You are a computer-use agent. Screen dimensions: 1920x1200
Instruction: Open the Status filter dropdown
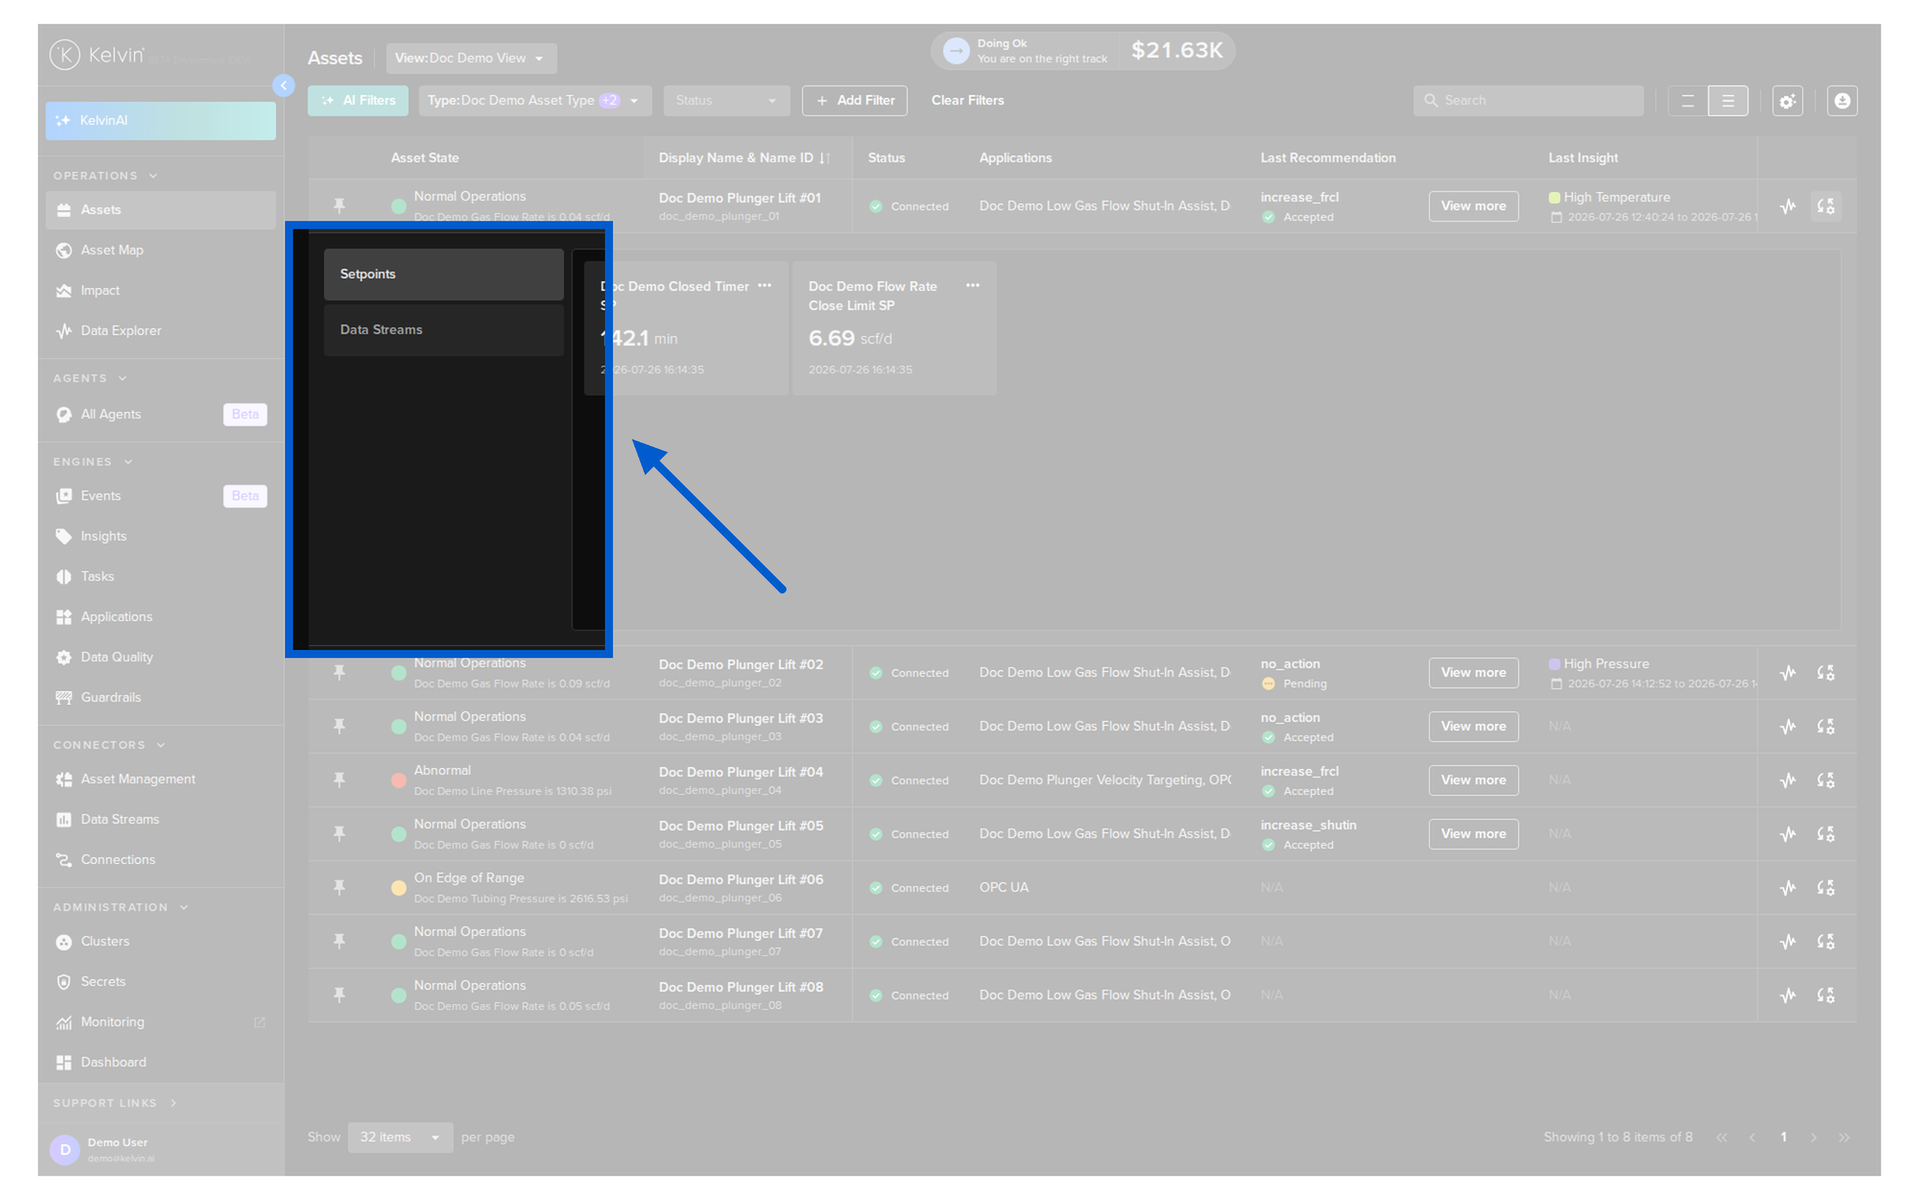tap(726, 100)
